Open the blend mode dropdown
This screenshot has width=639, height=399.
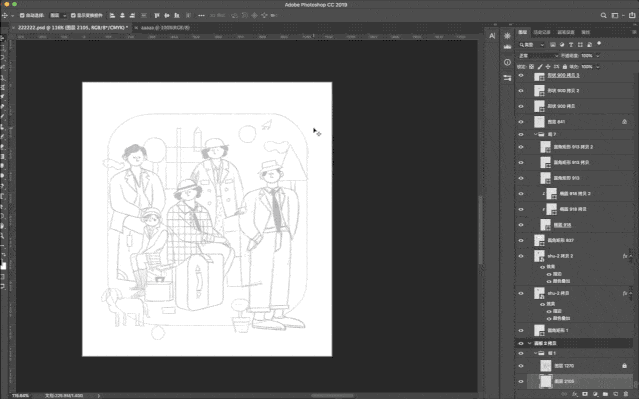[538, 55]
